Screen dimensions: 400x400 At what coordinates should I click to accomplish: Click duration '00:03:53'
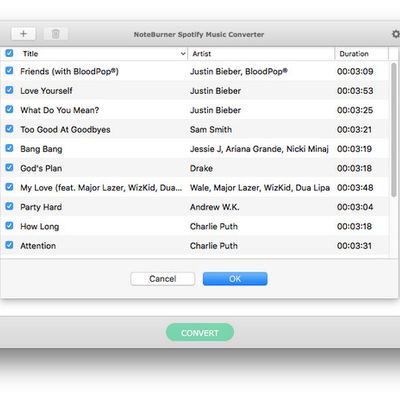click(355, 91)
